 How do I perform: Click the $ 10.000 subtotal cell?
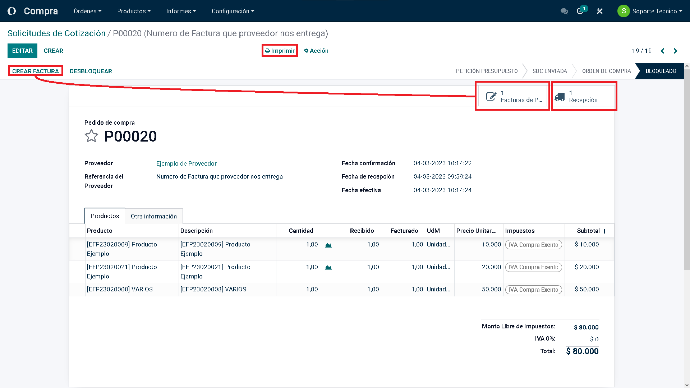(587, 245)
